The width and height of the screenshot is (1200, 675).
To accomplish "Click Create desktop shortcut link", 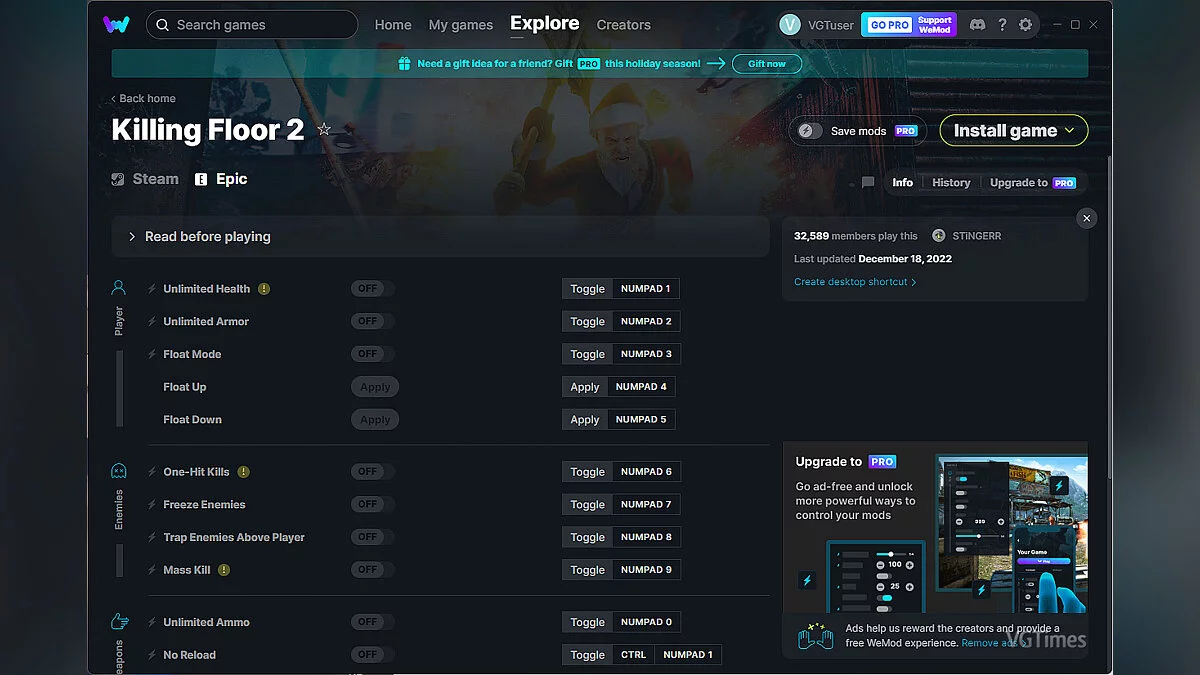I will [x=855, y=282].
